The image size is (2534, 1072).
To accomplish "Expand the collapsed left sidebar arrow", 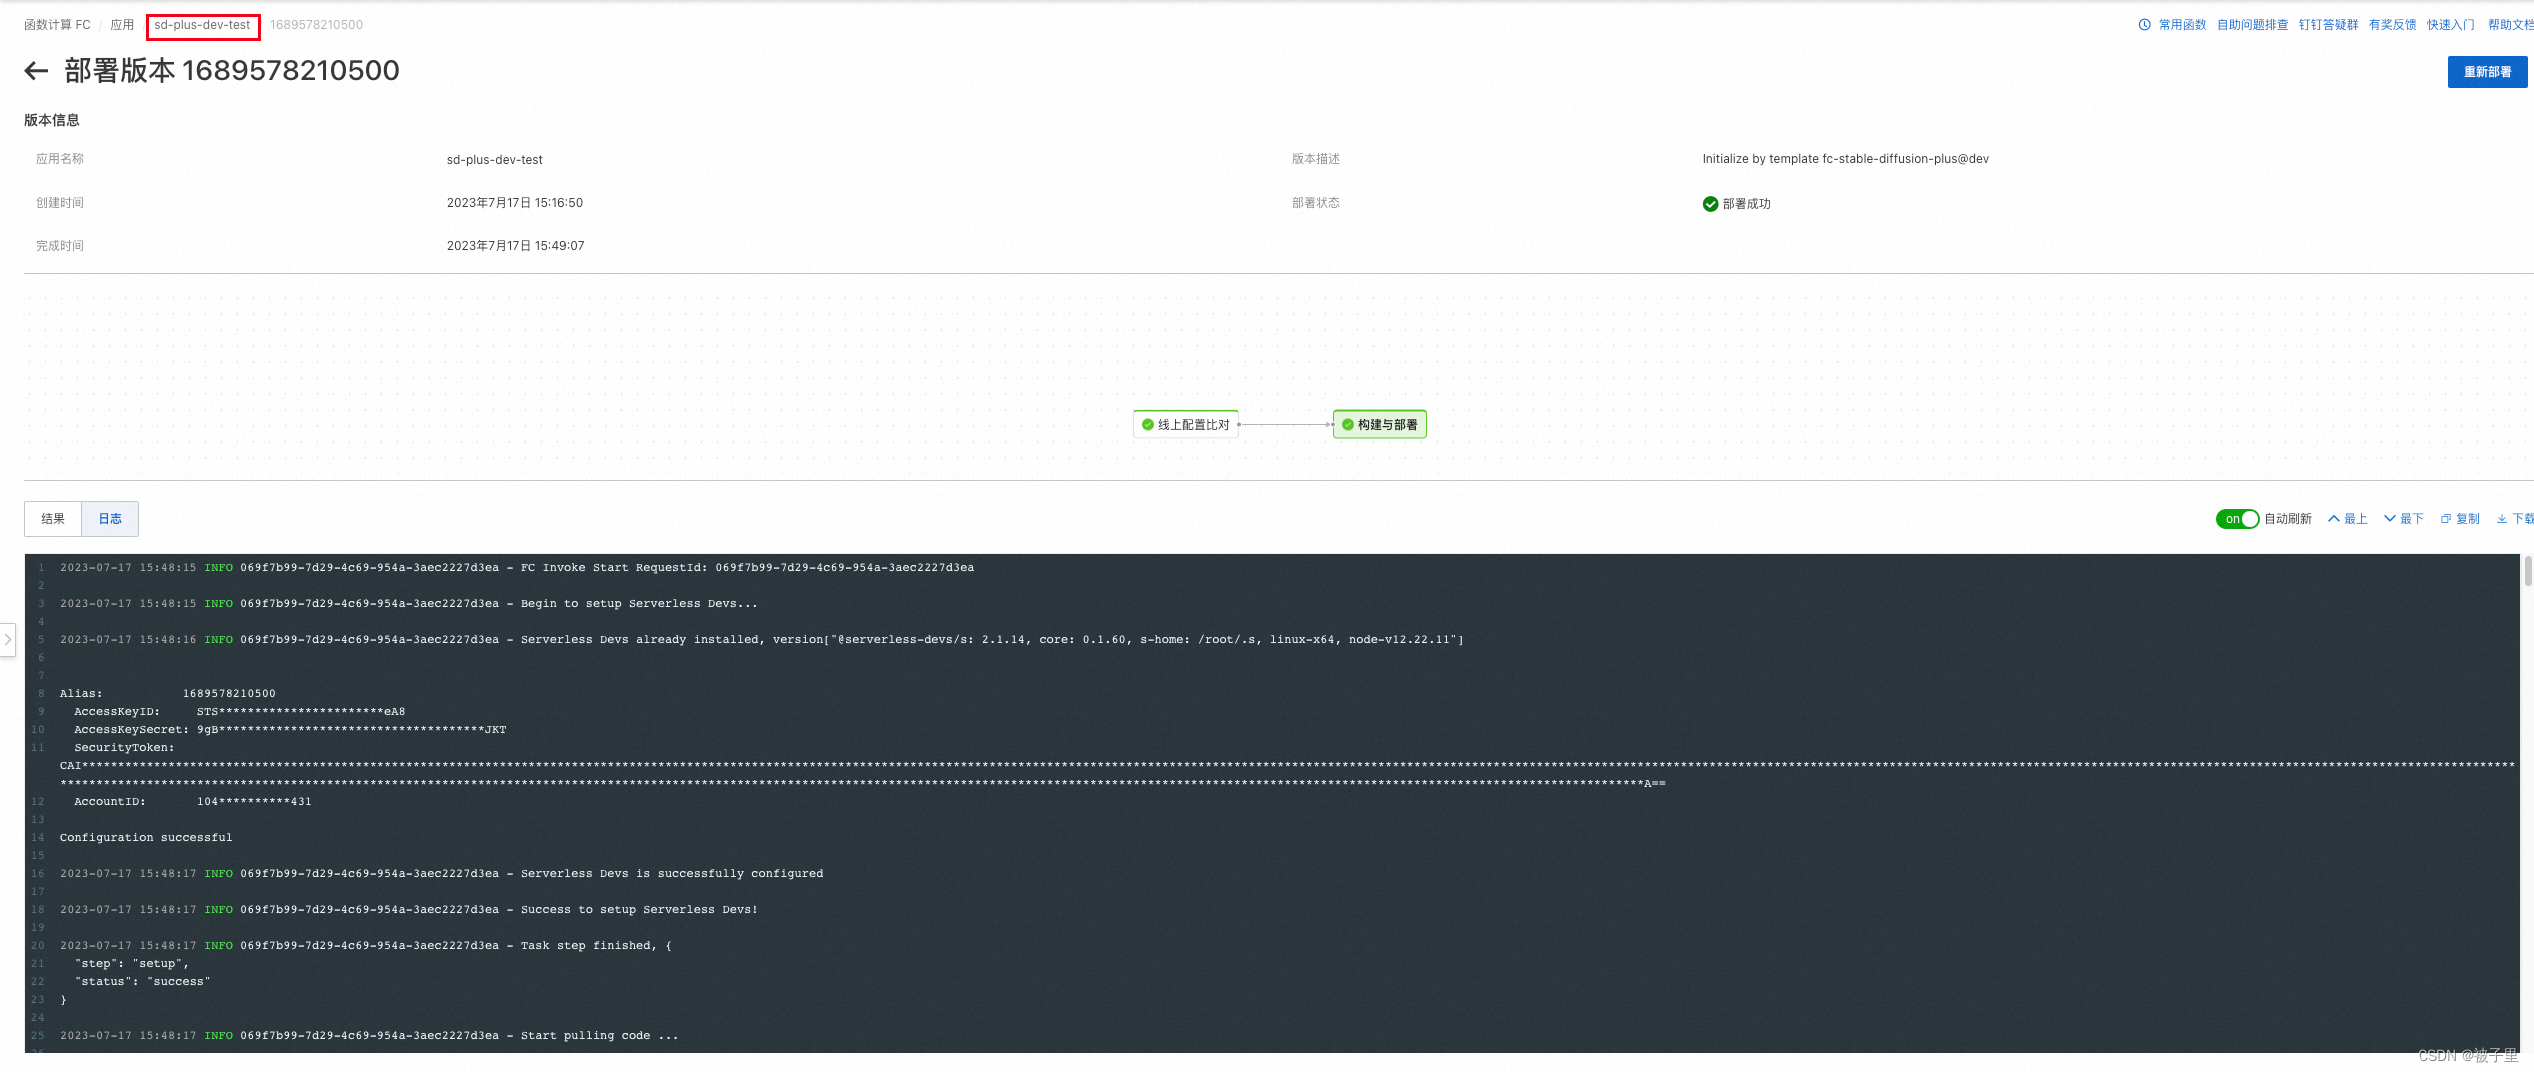I will coord(8,639).
